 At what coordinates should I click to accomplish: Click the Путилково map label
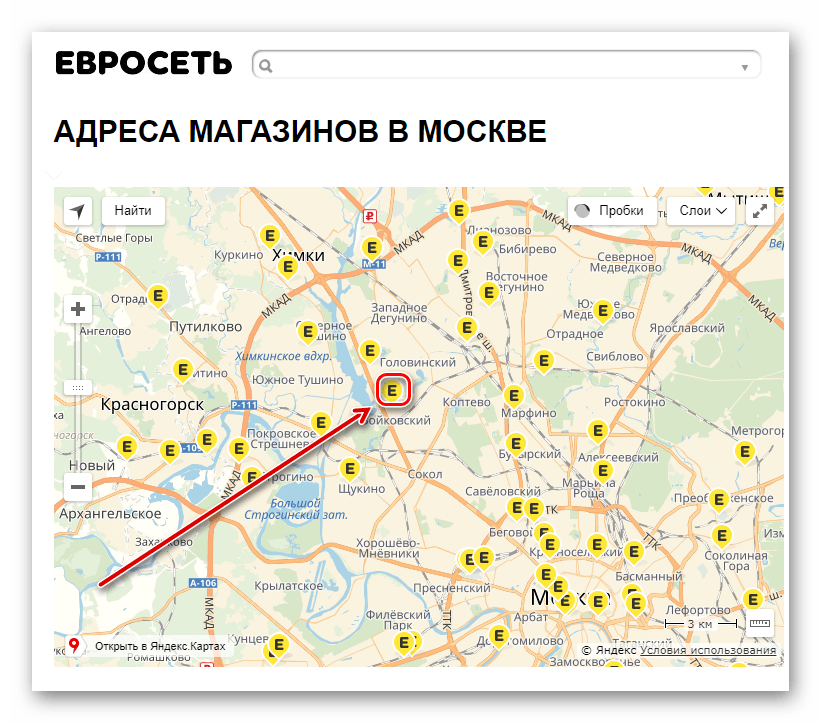coord(206,327)
